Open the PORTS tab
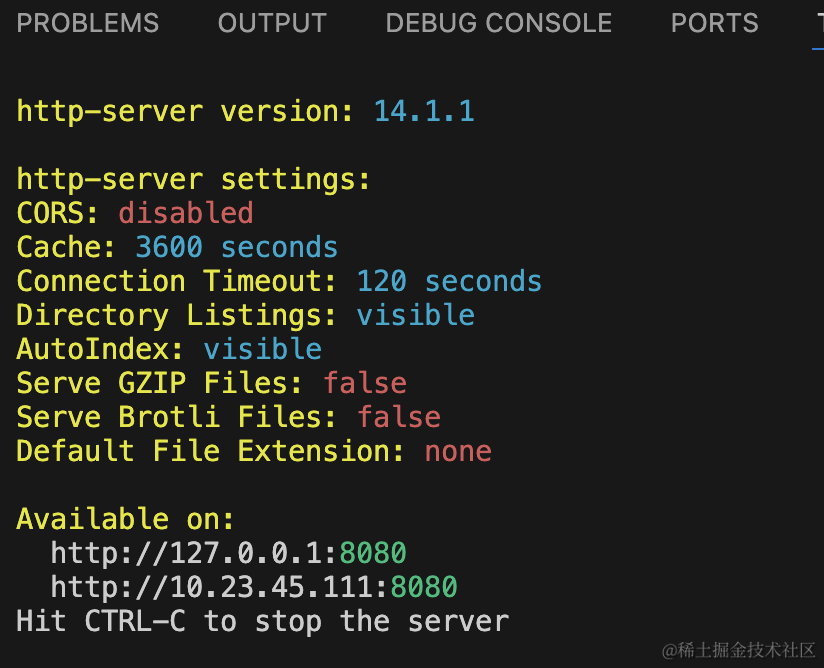Image resolution: width=824 pixels, height=668 pixels. [x=715, y=23]
